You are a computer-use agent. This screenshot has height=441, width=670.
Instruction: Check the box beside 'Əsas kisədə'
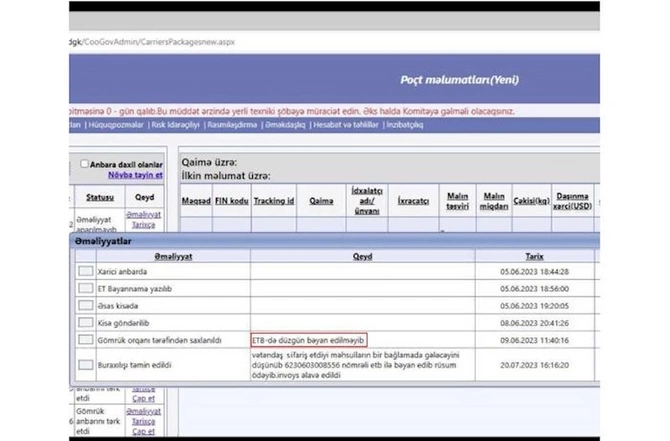pos(86,306)
